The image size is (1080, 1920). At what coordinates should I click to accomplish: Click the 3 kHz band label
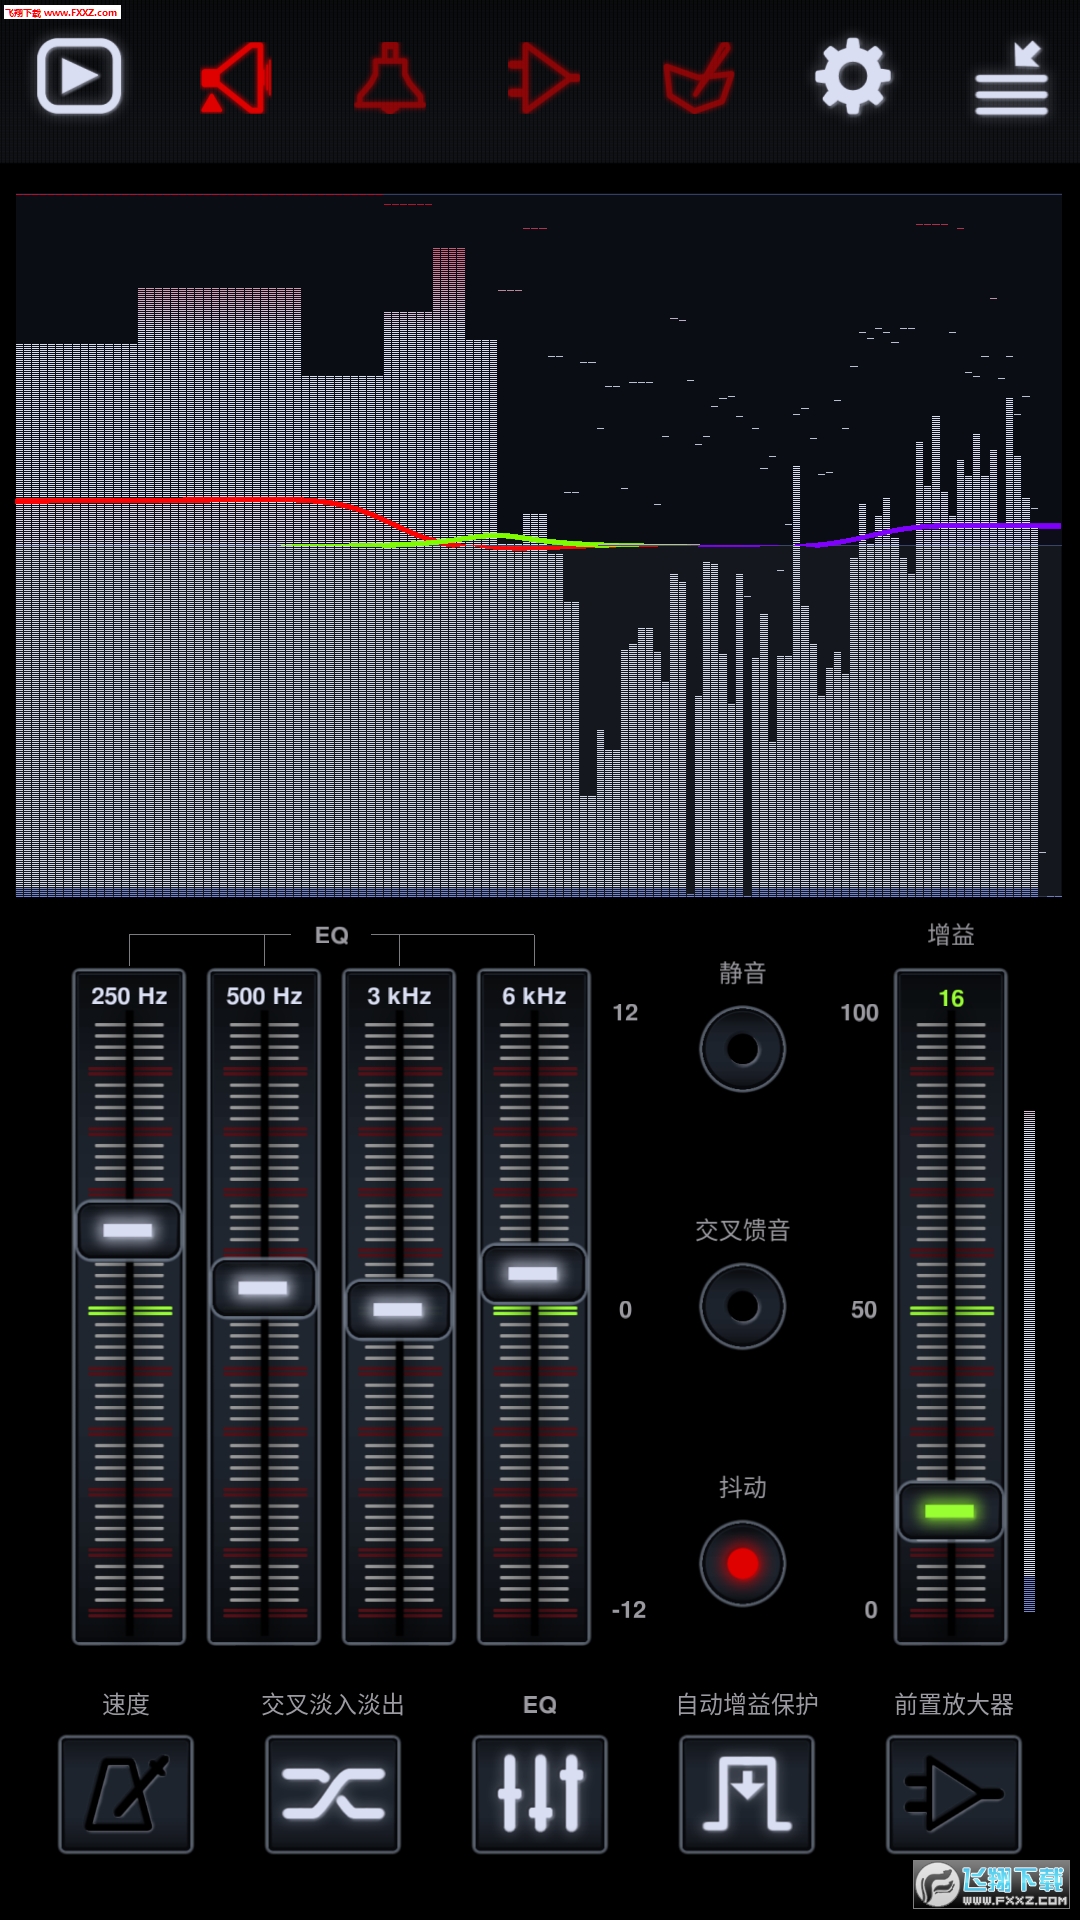pos(399,996)
